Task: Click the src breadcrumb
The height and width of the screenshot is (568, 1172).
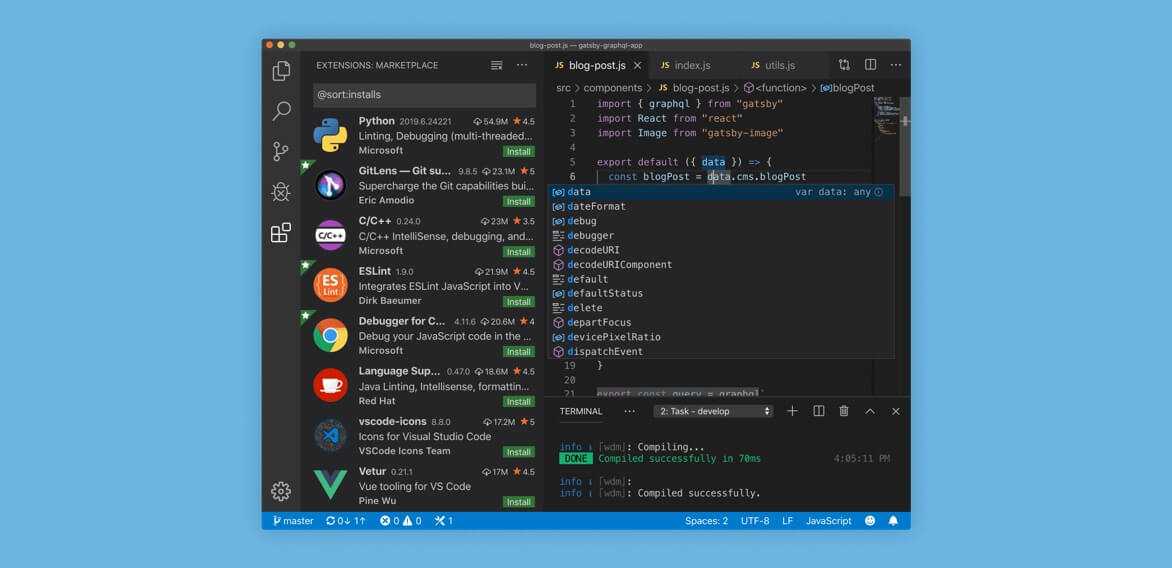Action: click(563, 88)
